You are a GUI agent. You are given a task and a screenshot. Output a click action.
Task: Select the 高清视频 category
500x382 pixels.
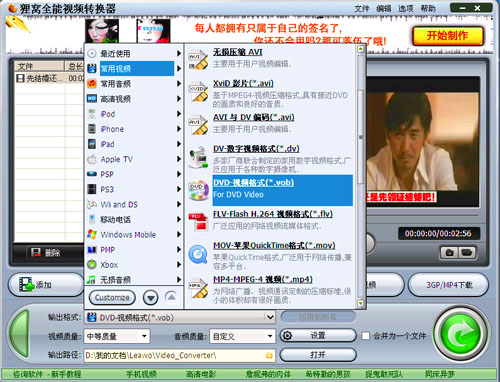click(x=134, y=99)
